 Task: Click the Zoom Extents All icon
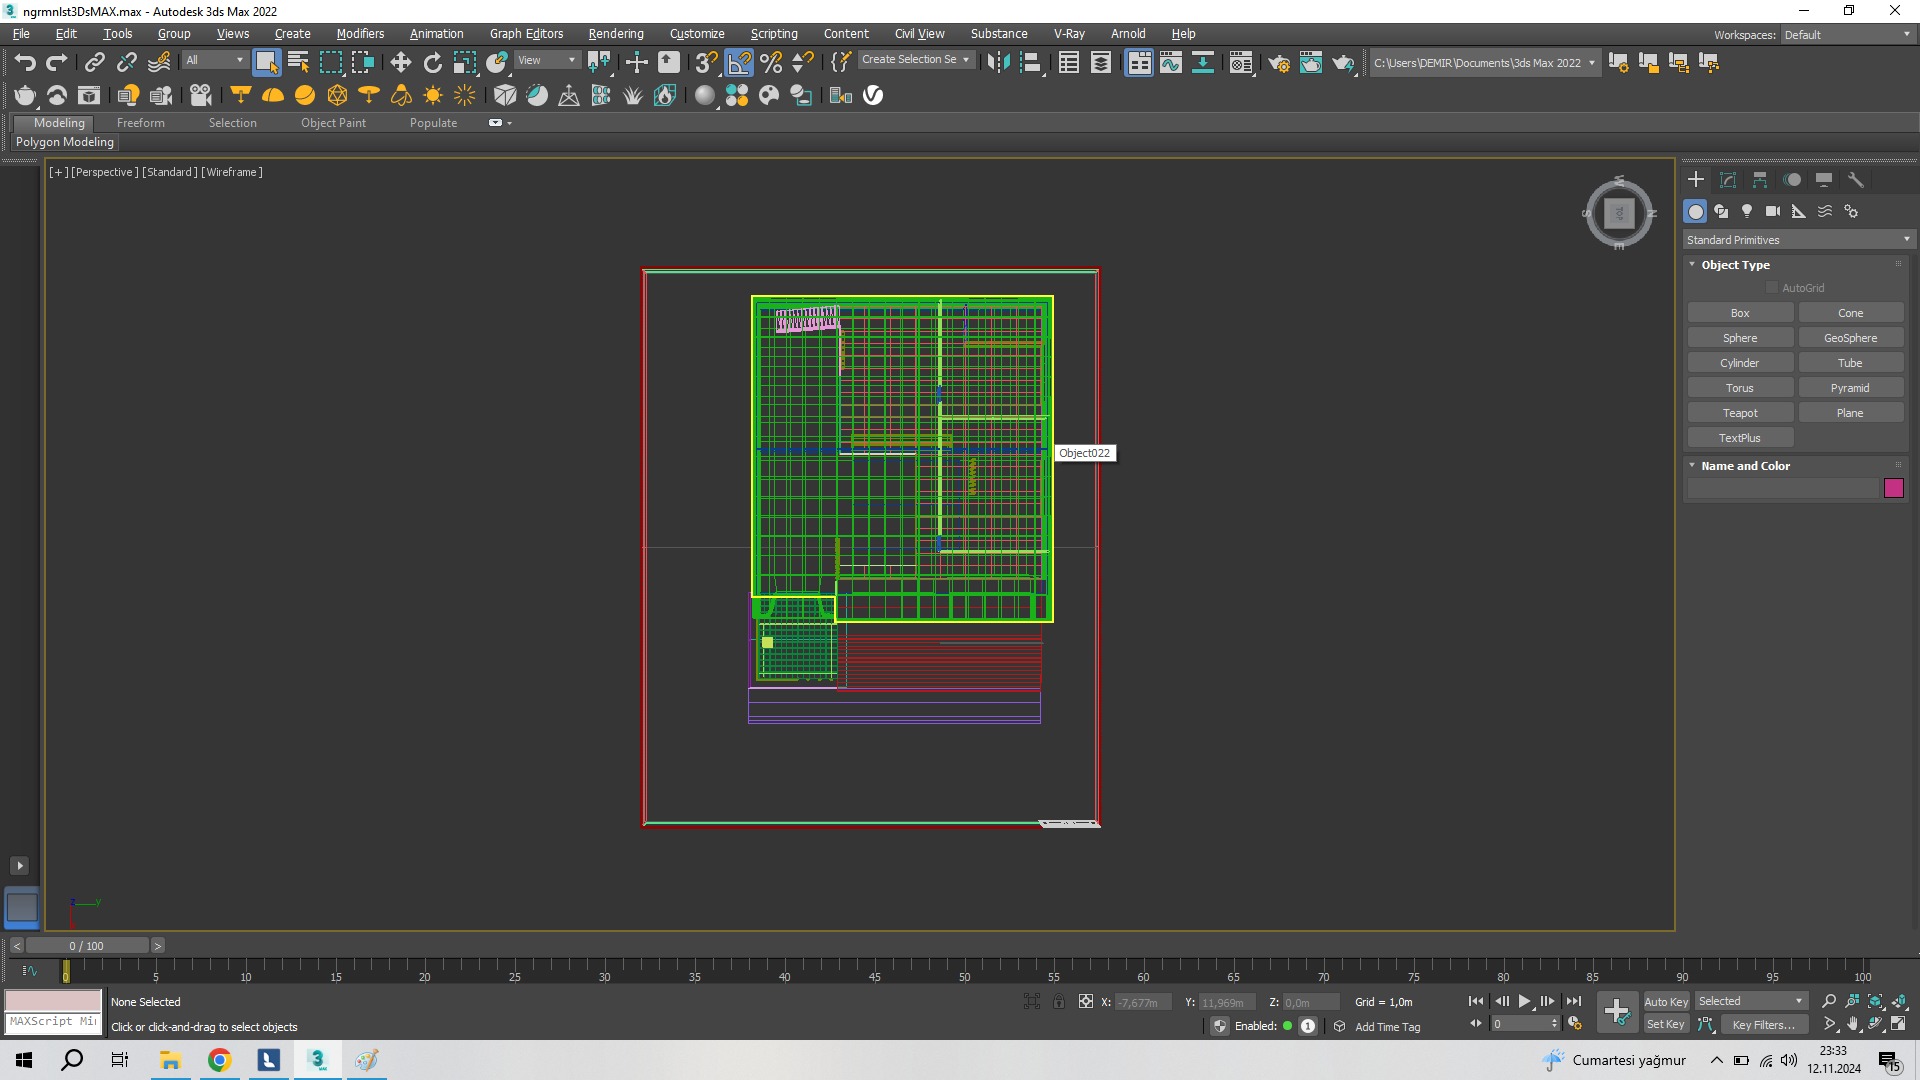click(1899, 1001)
